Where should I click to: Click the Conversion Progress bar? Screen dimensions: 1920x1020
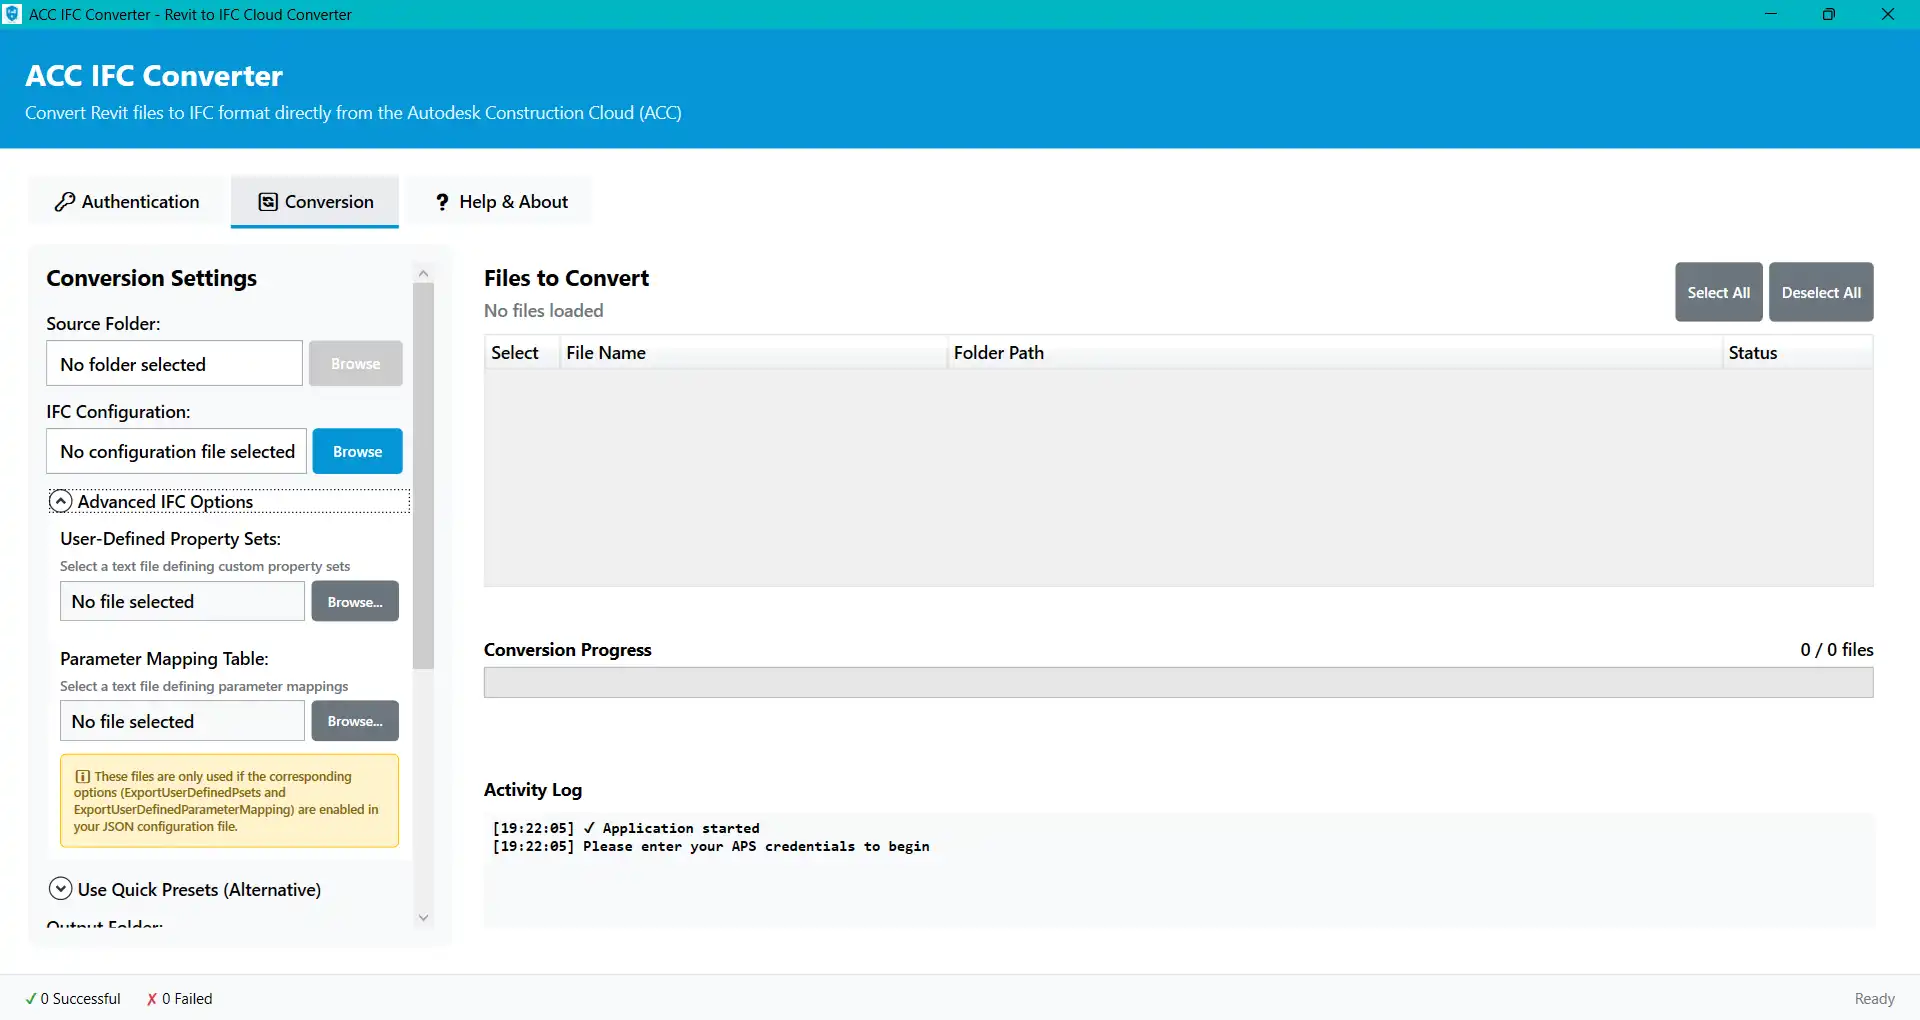[1178, 683]
